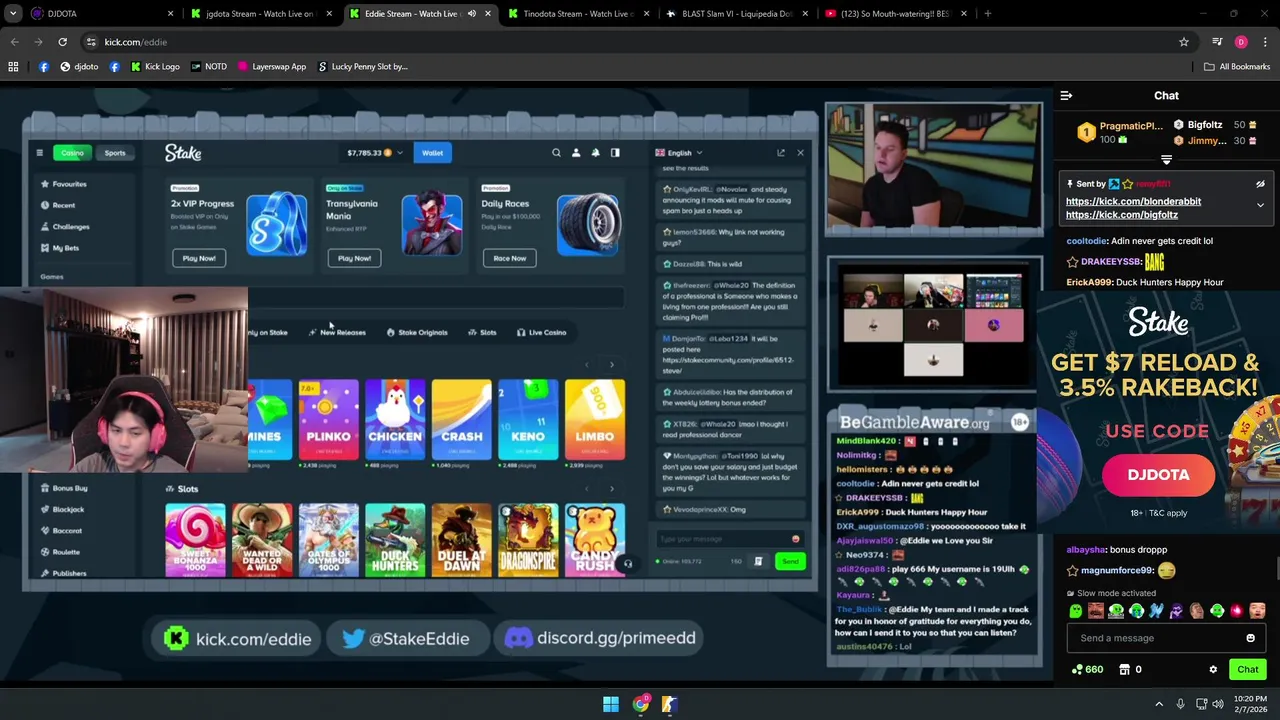1280x720 pixels.
Task: Reload the kick.com/eddie page
Action: 62,42
